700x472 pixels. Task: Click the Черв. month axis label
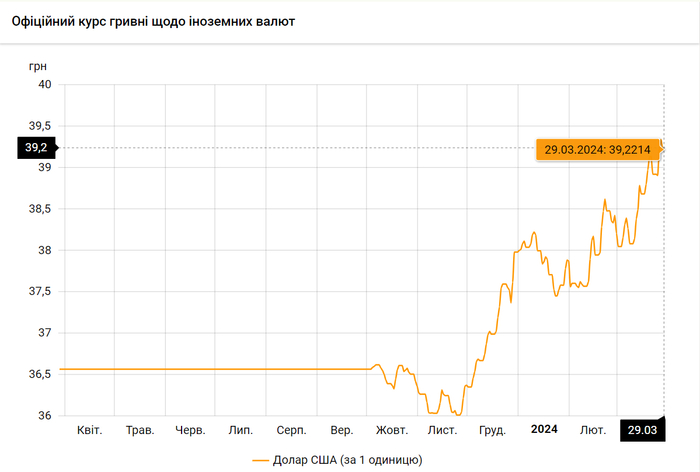point(190,430)
